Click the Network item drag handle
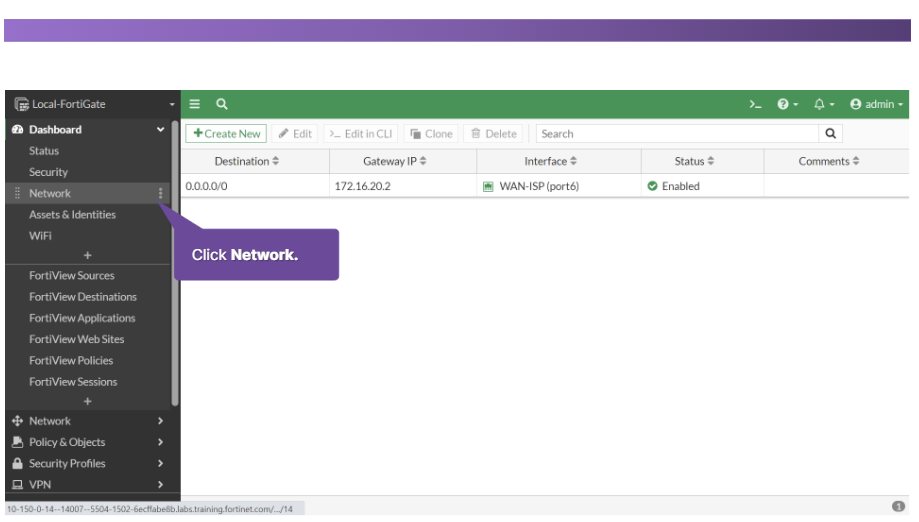919x522 pixels. tap(17, 193)
